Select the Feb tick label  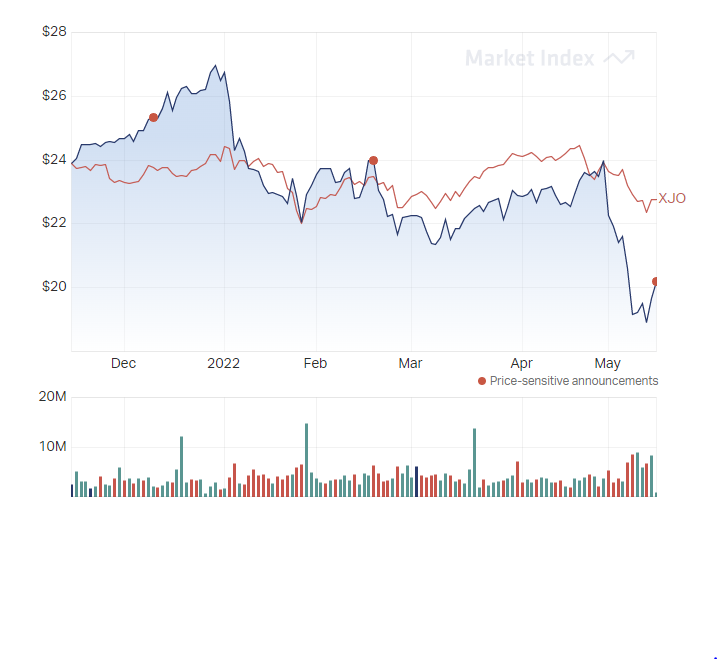[315, 363]
